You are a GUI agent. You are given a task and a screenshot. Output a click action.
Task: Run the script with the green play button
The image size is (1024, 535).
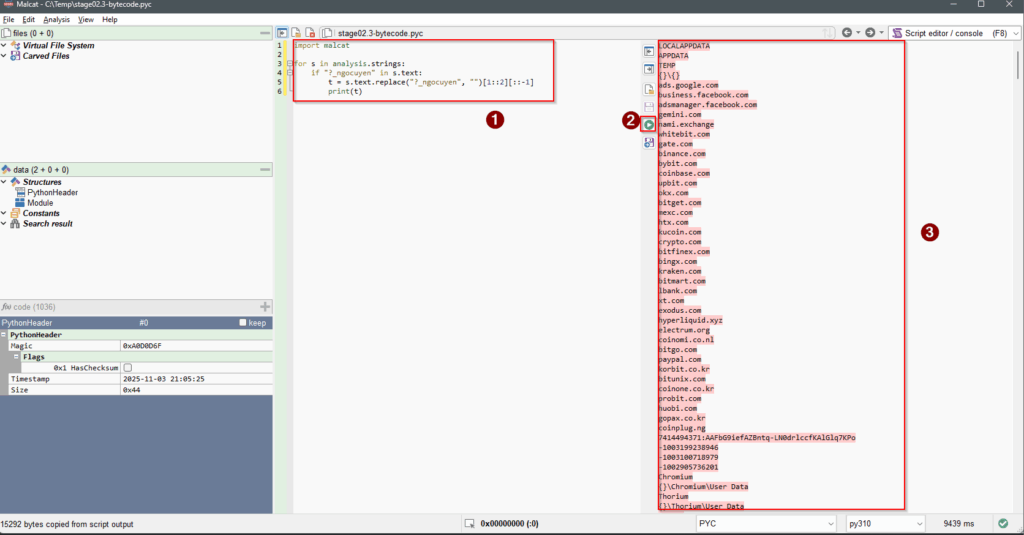[x=649, y=124]
